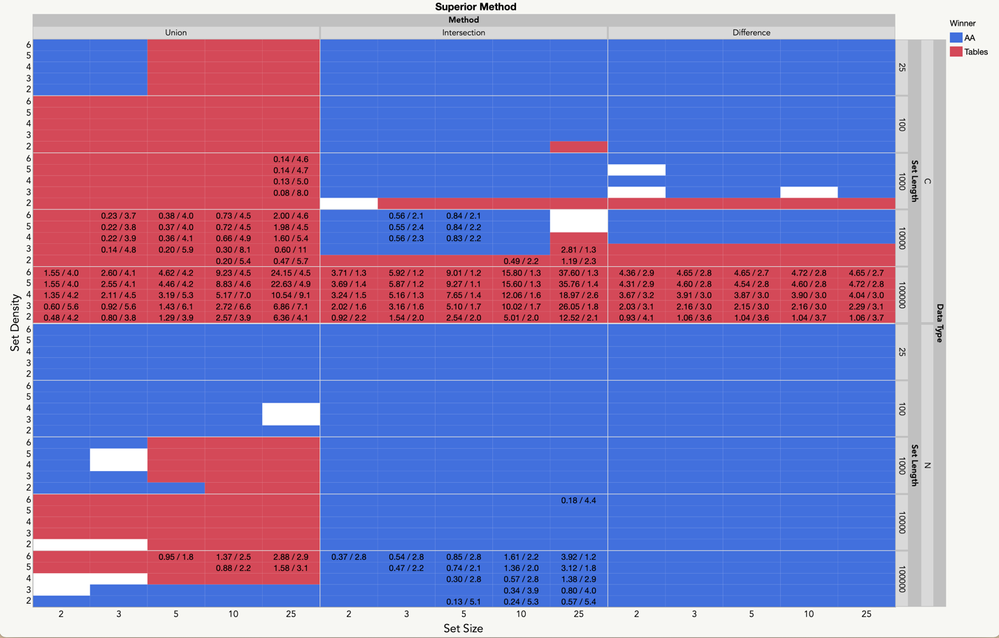This screenshot has width=999, height=638.
Task: Select the Method header bar
Action: click(x=464, y=20)
